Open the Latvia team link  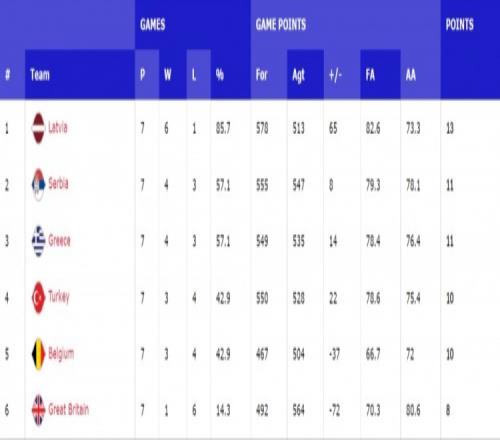tap(58, 127)
